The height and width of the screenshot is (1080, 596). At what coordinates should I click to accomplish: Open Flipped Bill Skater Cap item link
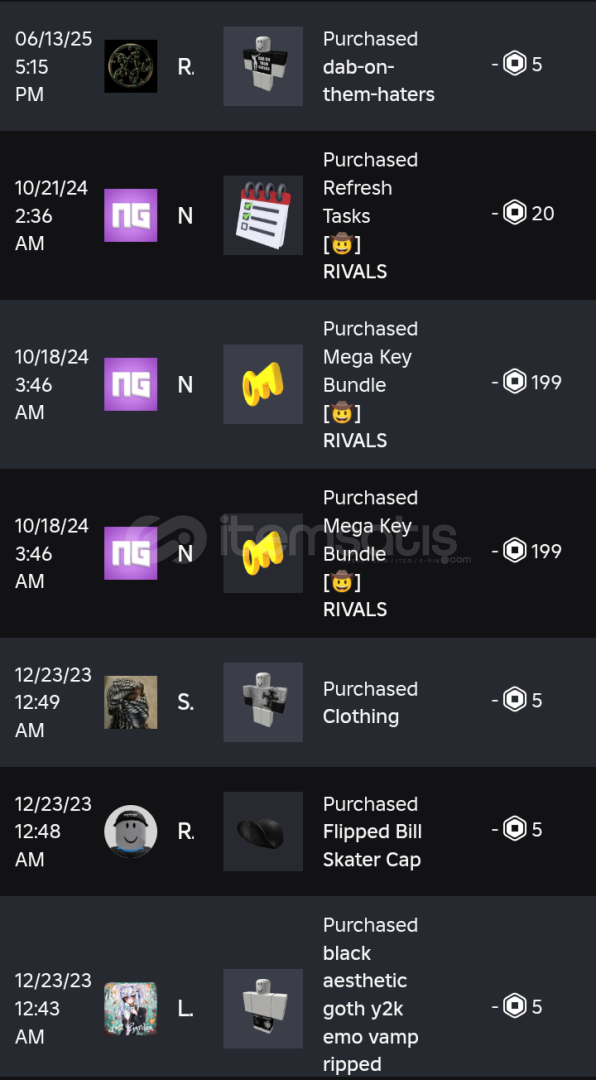[372, 832]
